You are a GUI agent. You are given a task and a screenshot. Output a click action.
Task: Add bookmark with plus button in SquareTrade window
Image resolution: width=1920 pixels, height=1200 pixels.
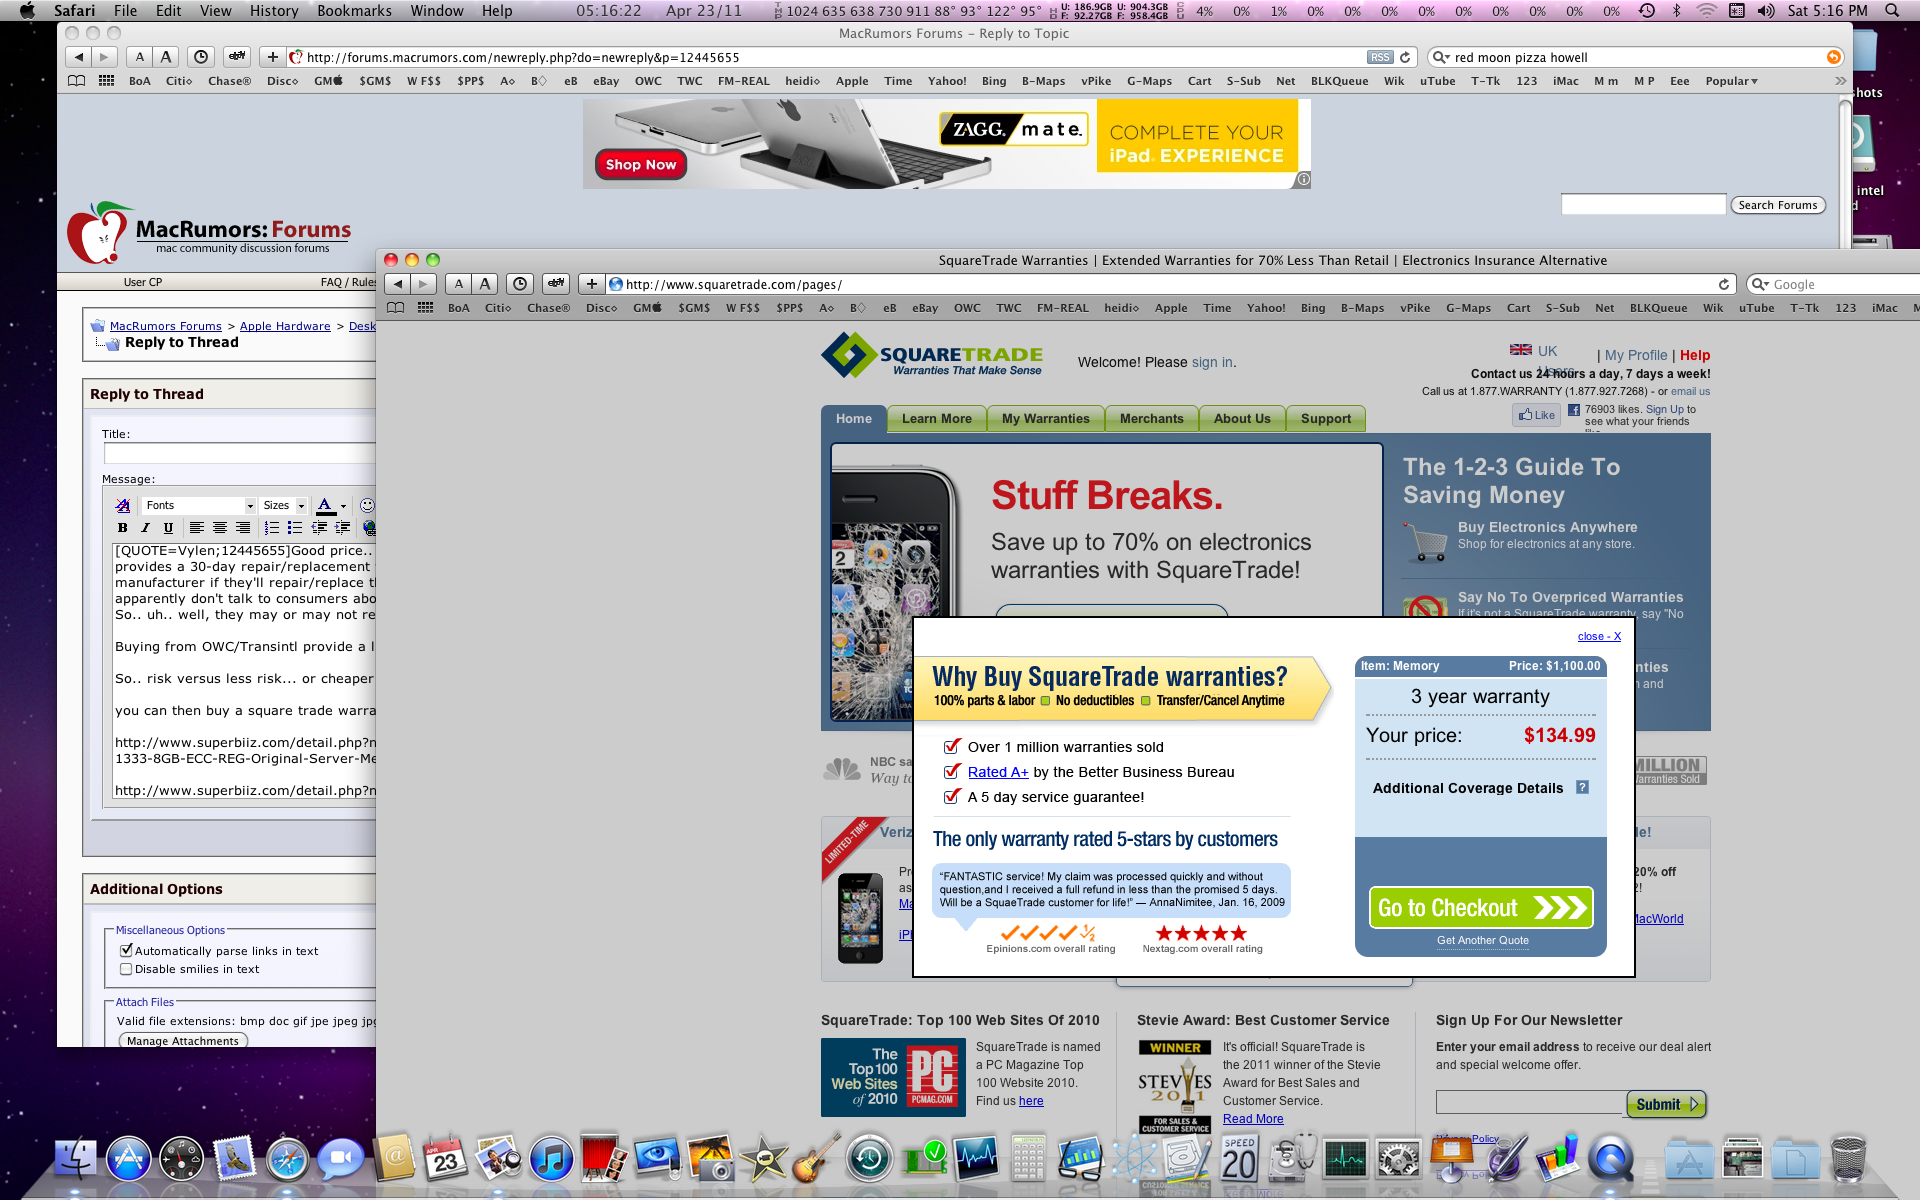tap(592, 284)
